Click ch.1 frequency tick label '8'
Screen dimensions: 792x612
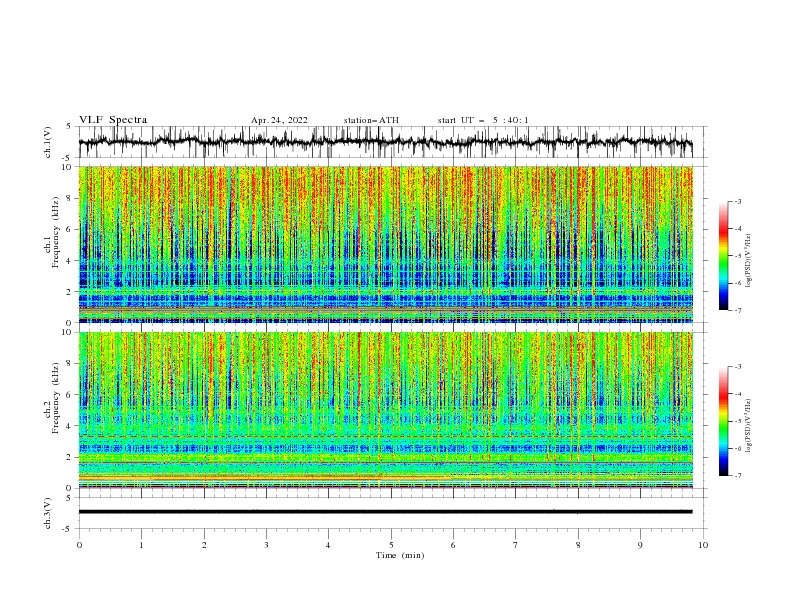69,198
